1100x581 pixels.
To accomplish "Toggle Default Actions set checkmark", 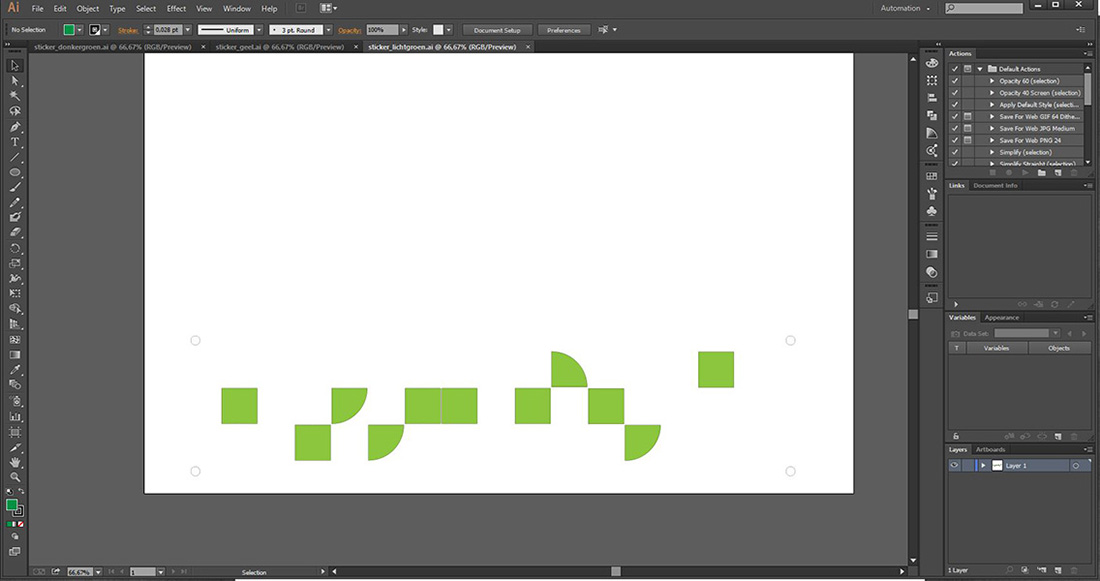I will click(955, 69).
